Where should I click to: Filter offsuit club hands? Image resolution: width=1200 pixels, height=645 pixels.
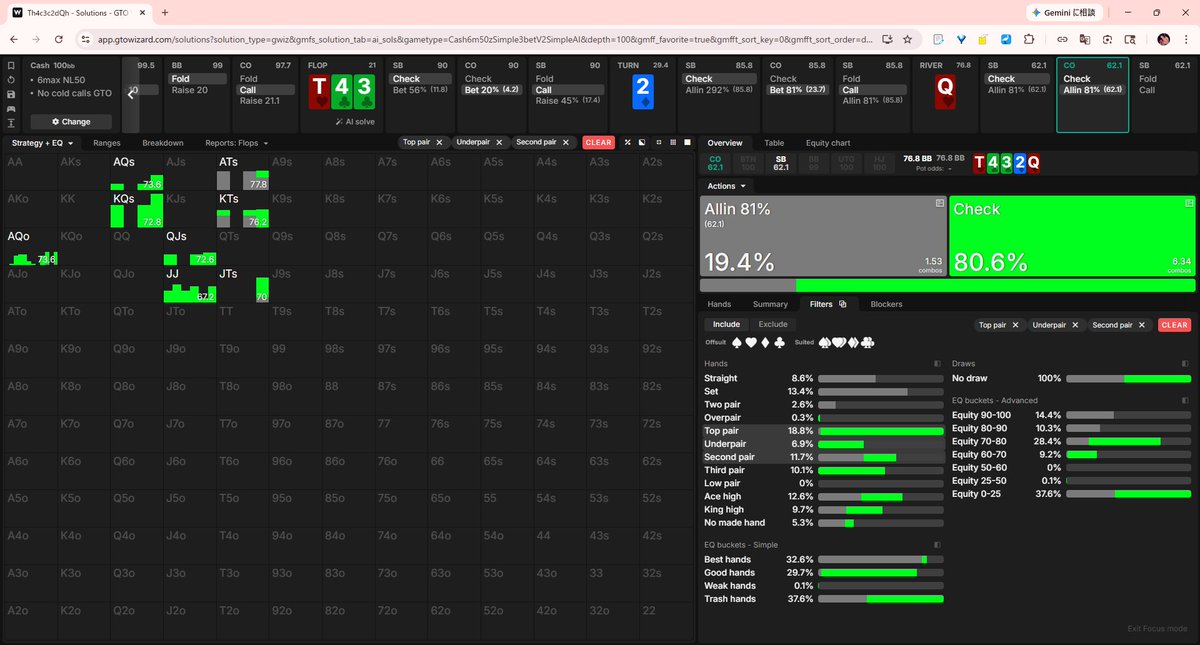pyautogui.click(x=780, y=342)
